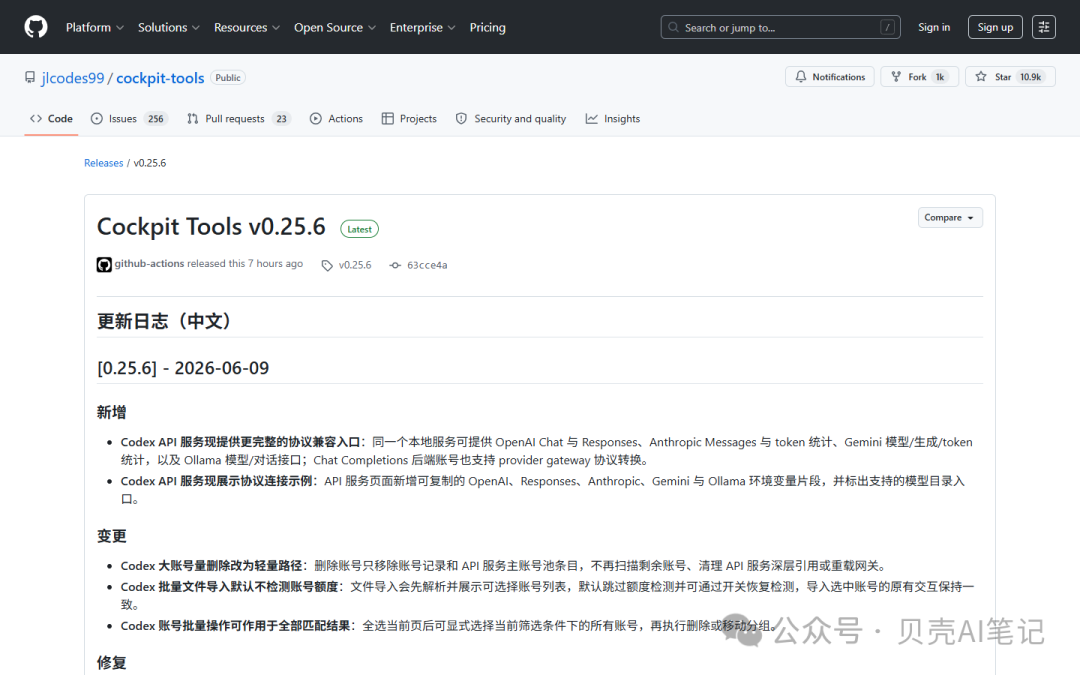
Task: Expand the Solutions menu
Action: coord(168,28)
